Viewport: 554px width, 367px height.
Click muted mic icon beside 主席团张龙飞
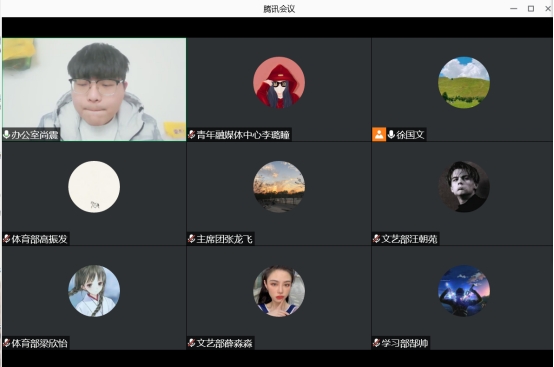click(x=192, y=239)
